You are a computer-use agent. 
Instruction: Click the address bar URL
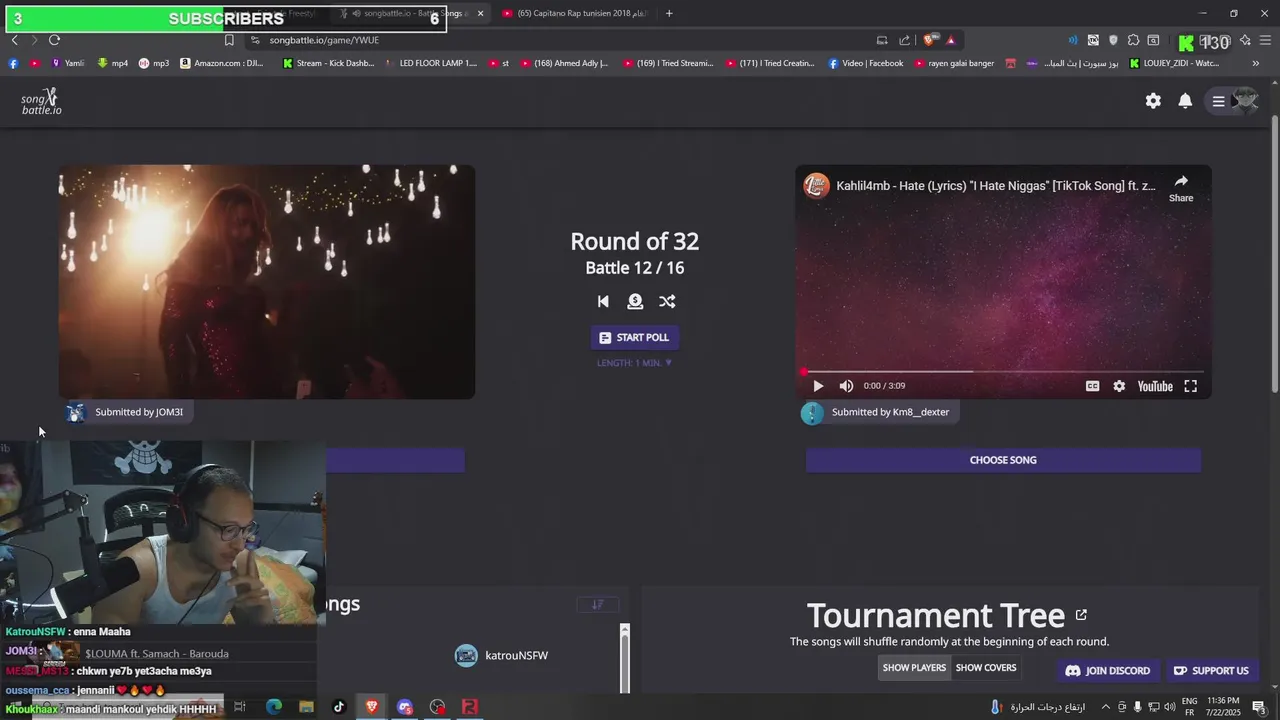[324, 40]
